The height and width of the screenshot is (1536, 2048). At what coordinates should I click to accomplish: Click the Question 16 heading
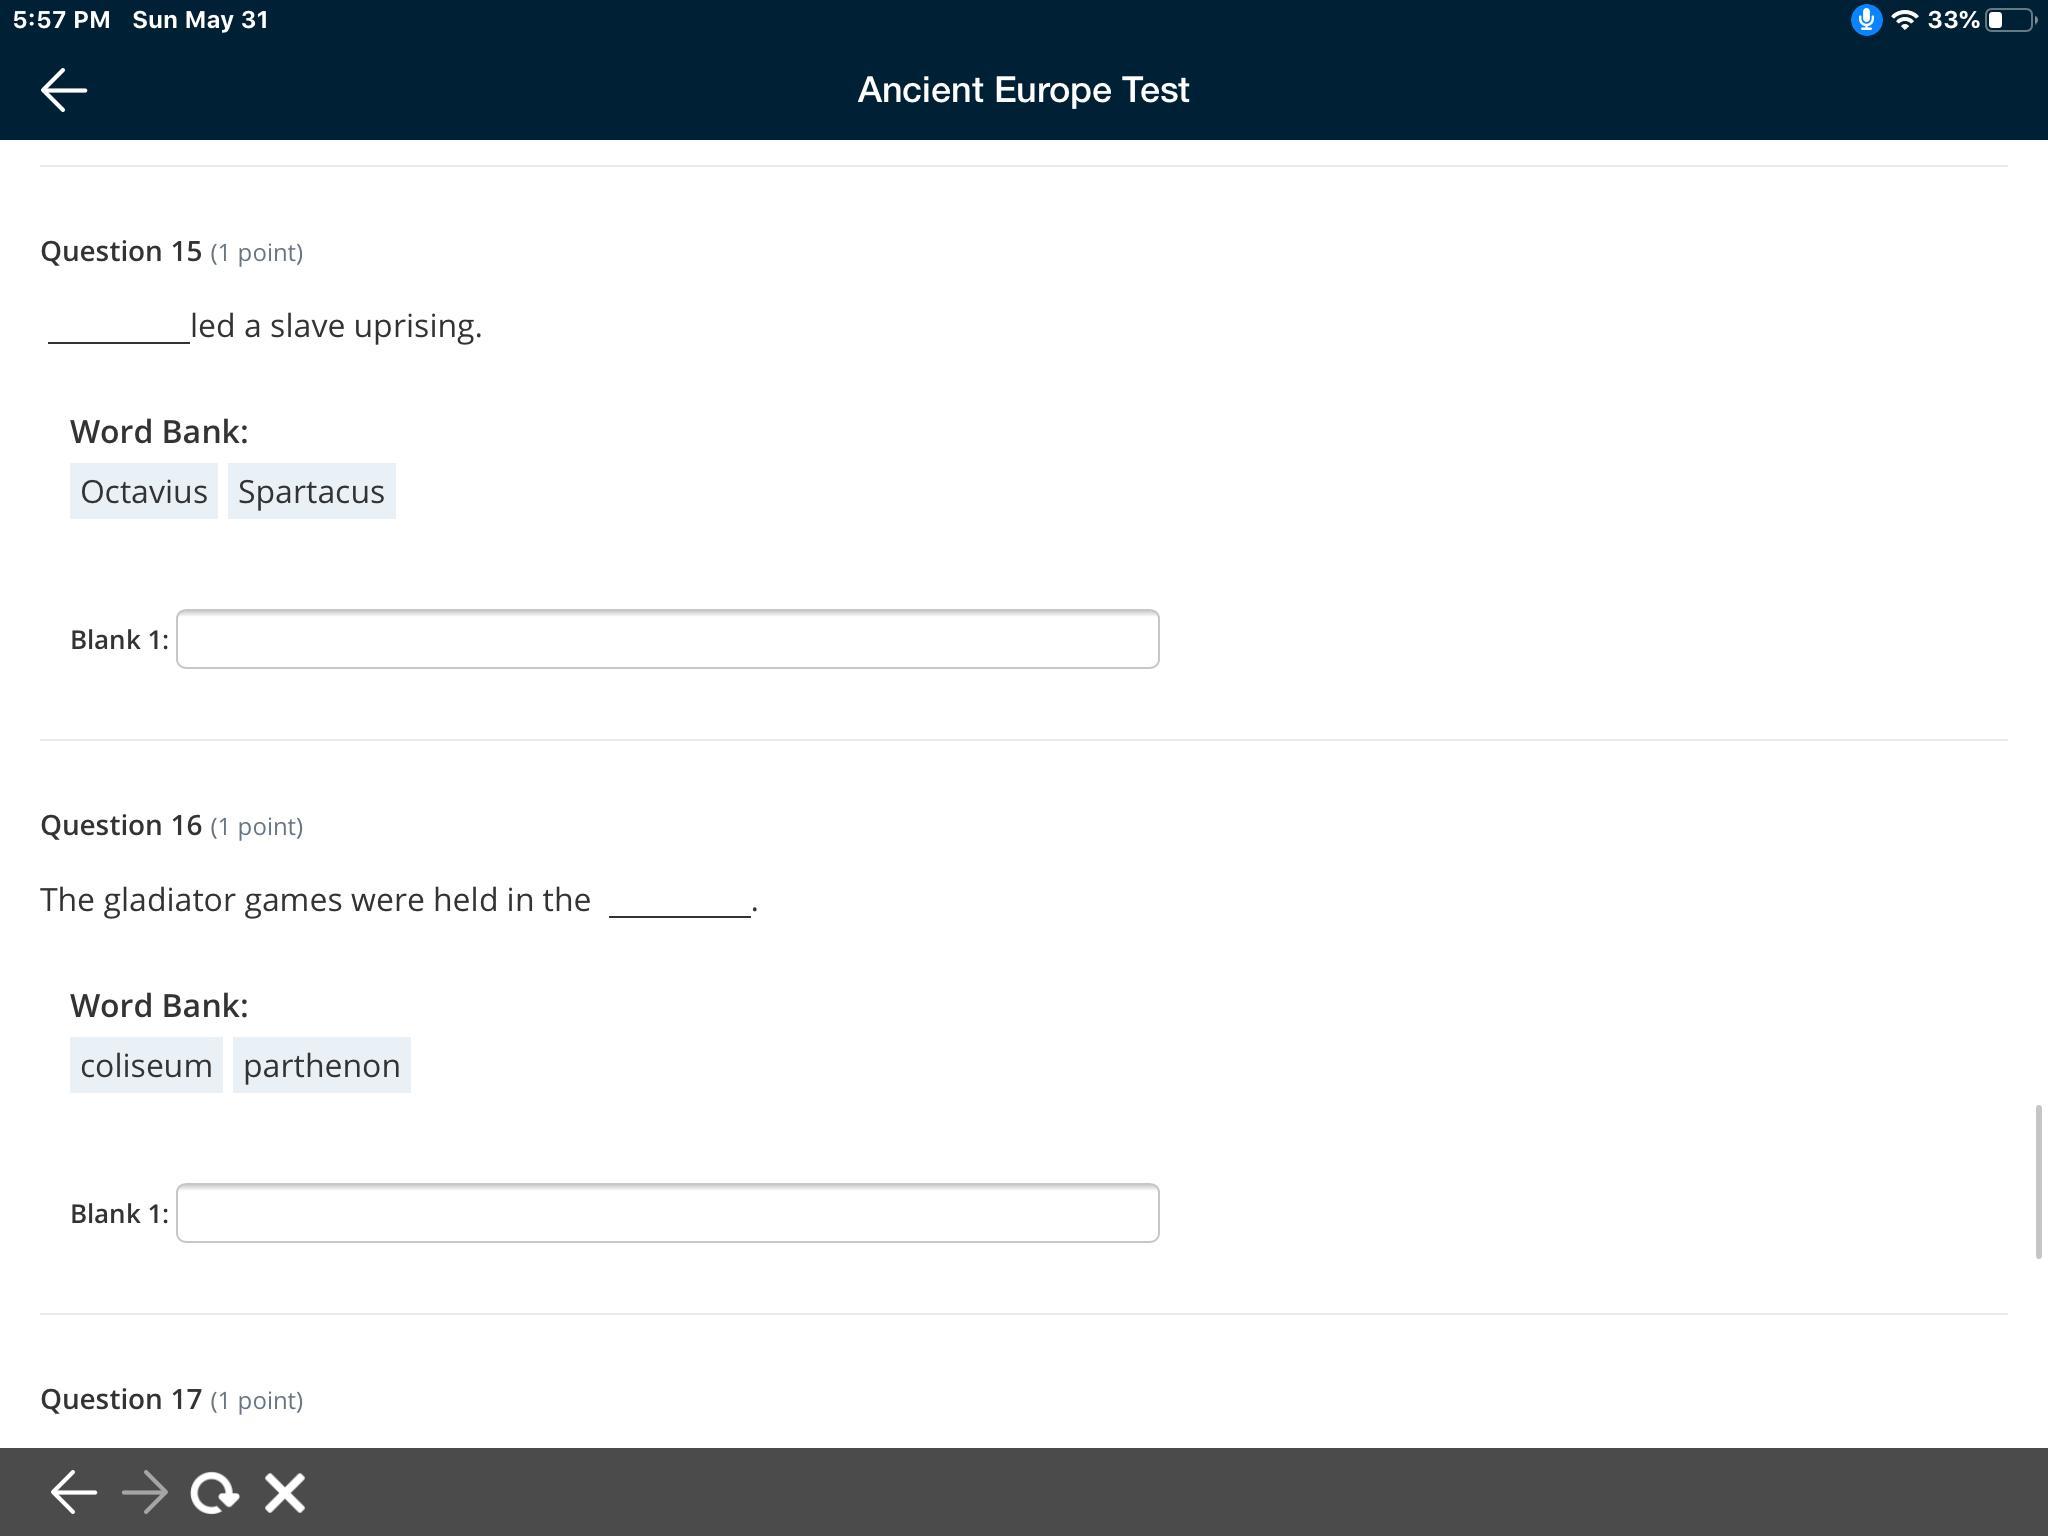tap(121, 825)
